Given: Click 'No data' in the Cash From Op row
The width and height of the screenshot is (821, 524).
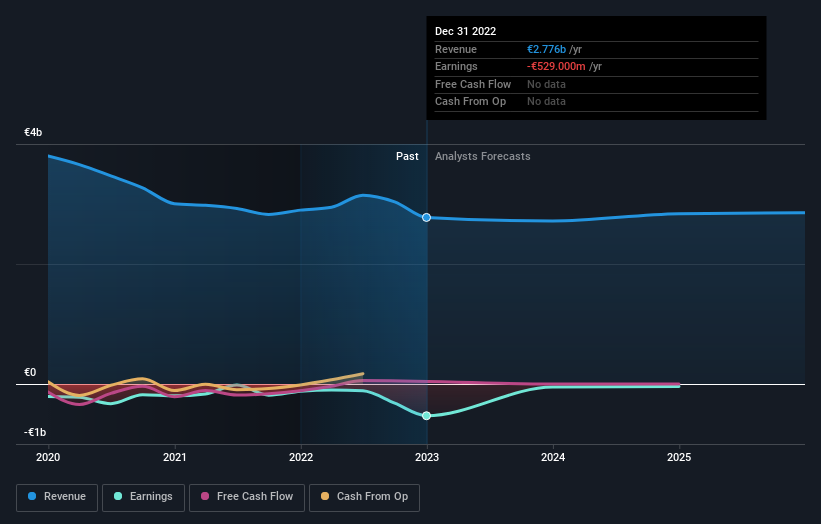Looking at the screenshot, I should click(x=546, y=102).
